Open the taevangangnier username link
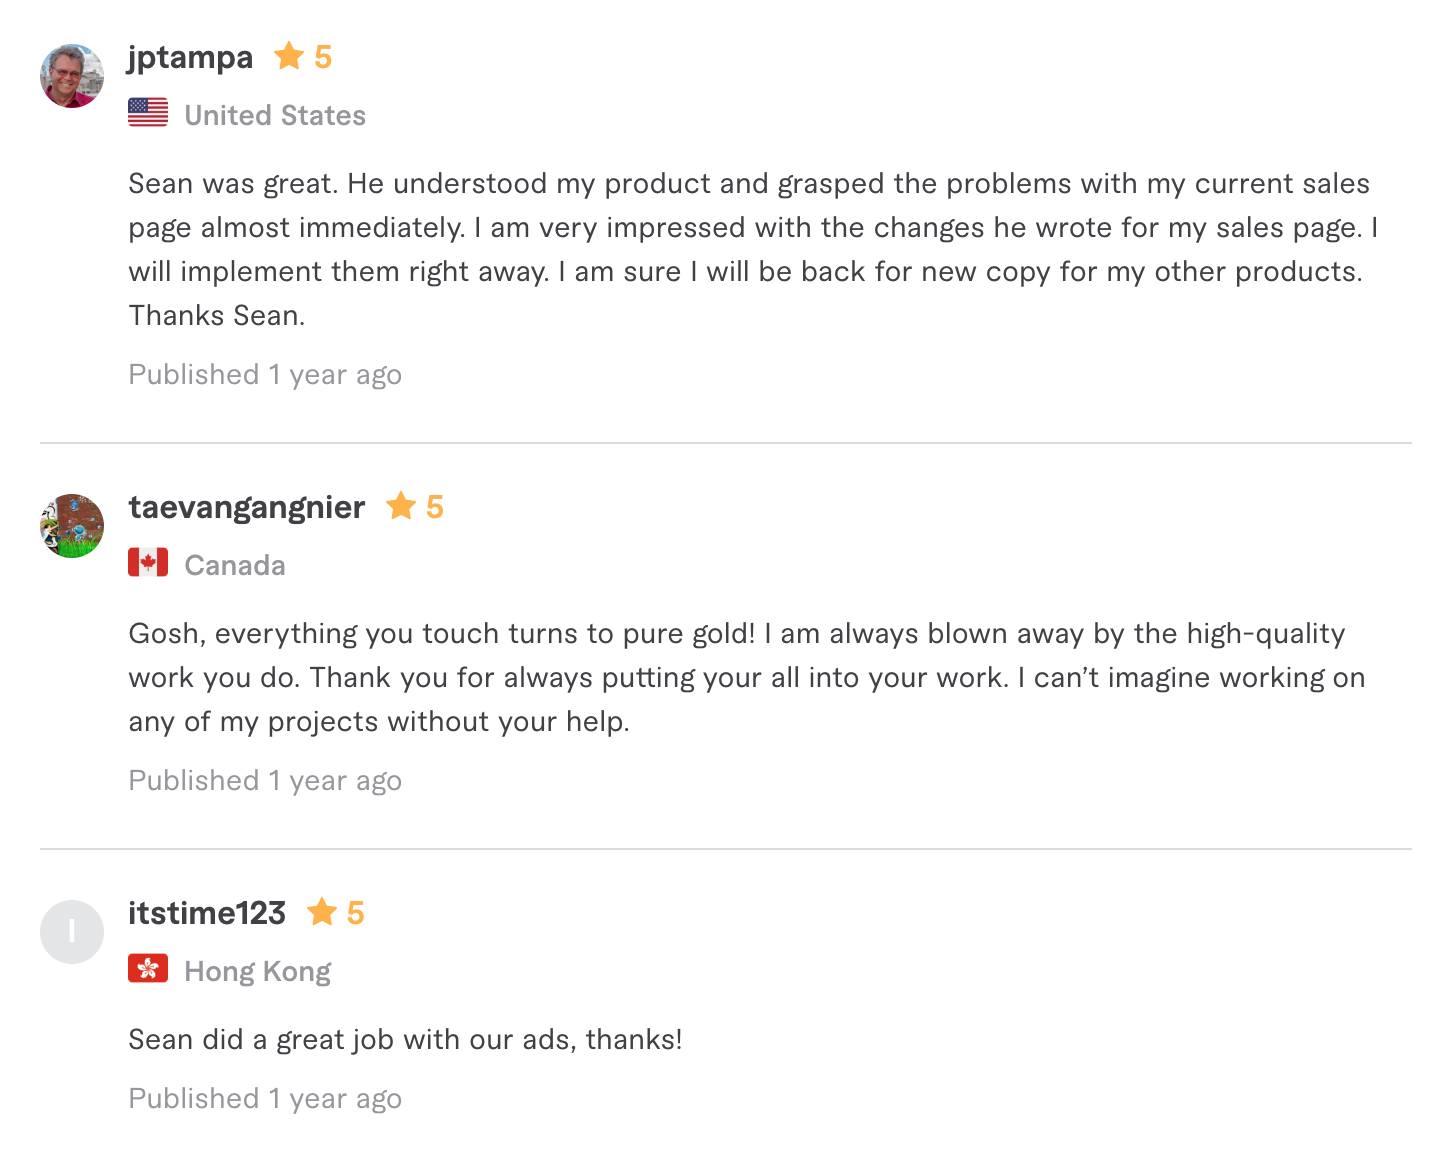 246,507
